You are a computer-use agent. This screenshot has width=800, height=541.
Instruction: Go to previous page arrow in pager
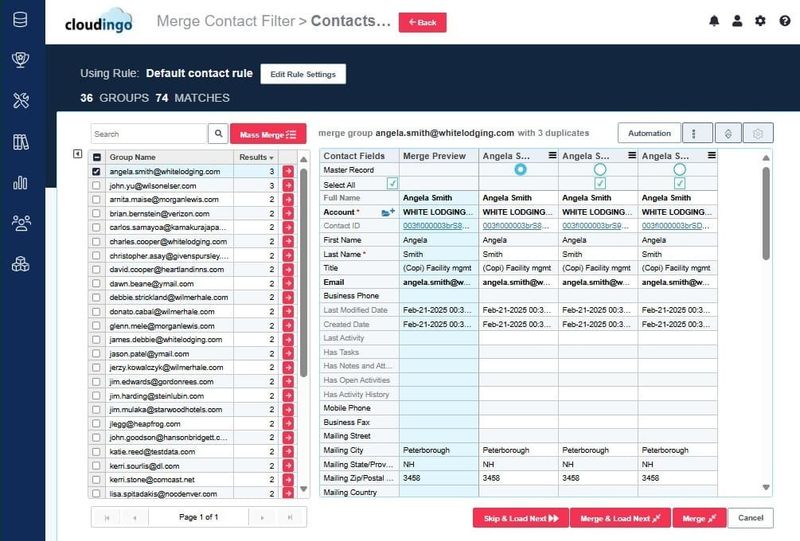tap(135, 518)
